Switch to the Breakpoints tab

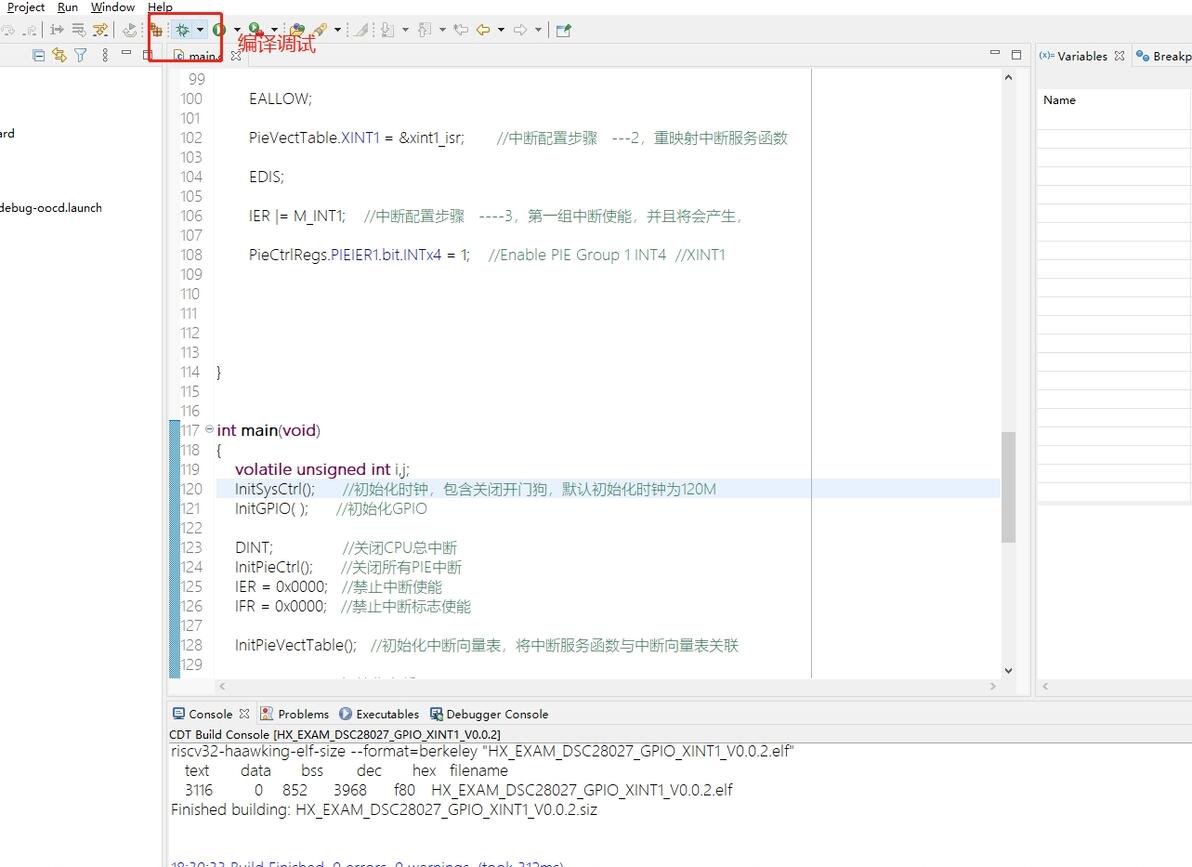(1164, 56)
